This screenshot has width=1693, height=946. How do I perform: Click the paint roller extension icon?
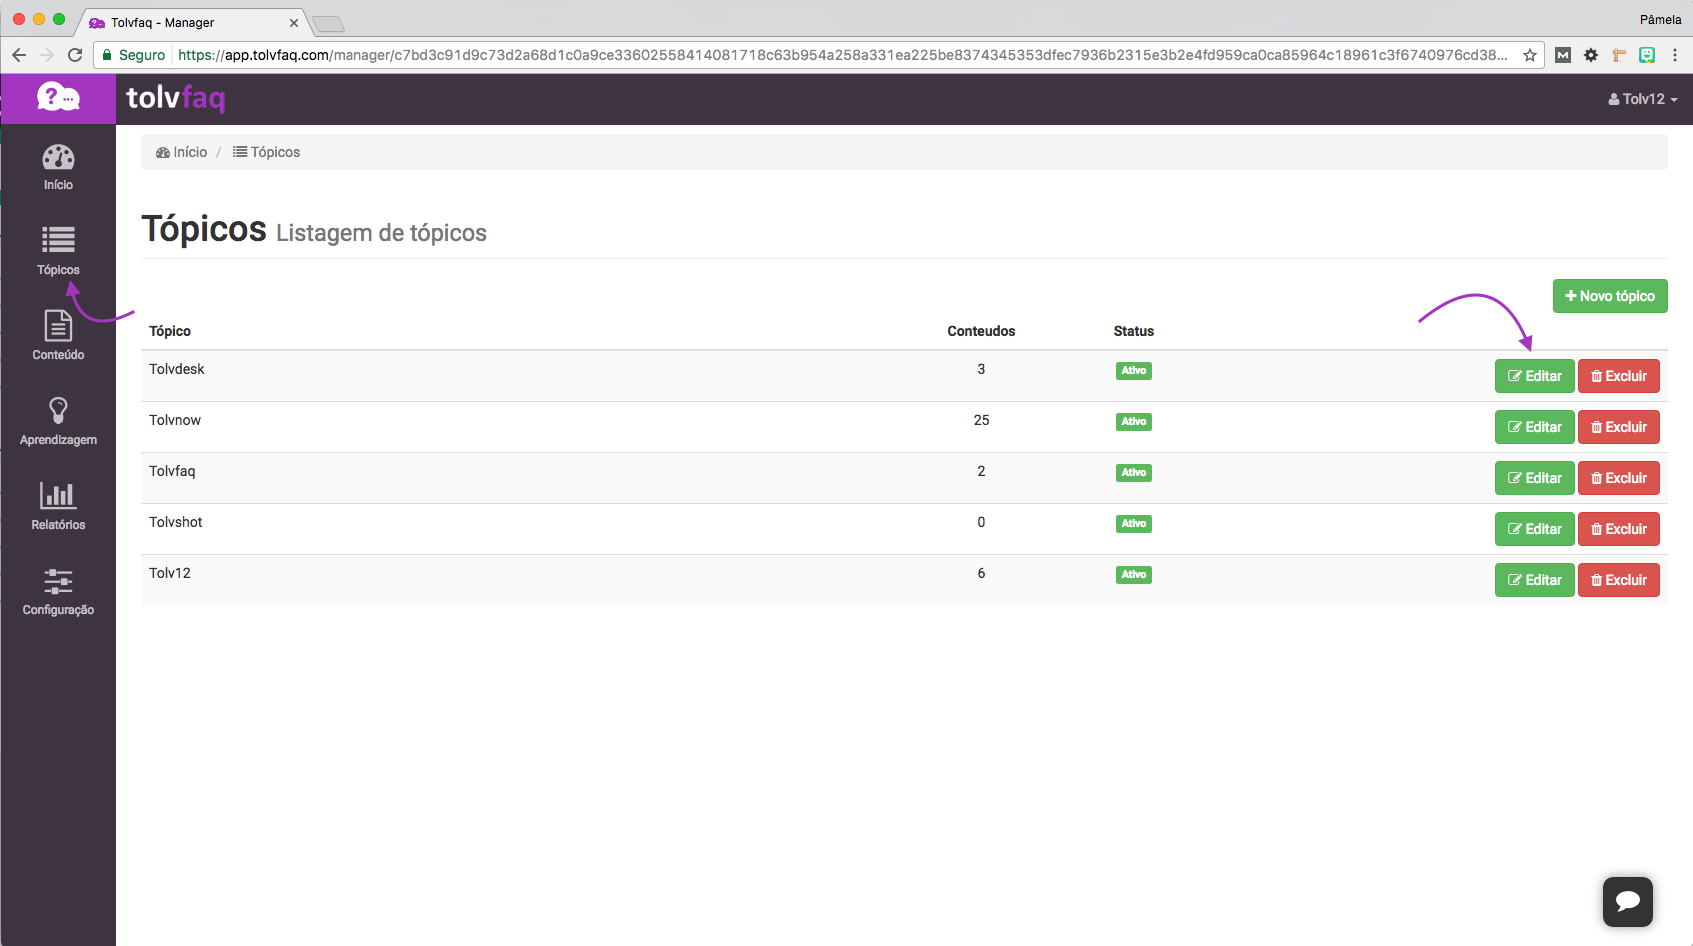click(x=1619, y=55)
